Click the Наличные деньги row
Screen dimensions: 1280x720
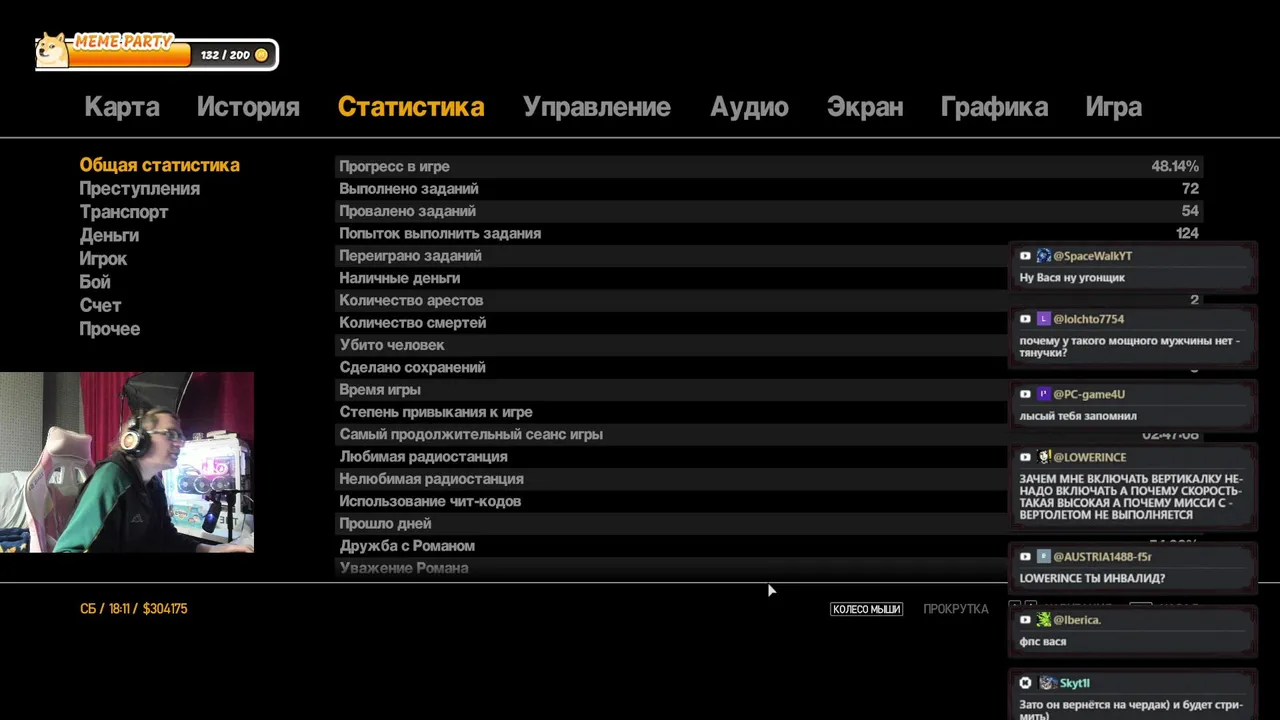[769, 278]
